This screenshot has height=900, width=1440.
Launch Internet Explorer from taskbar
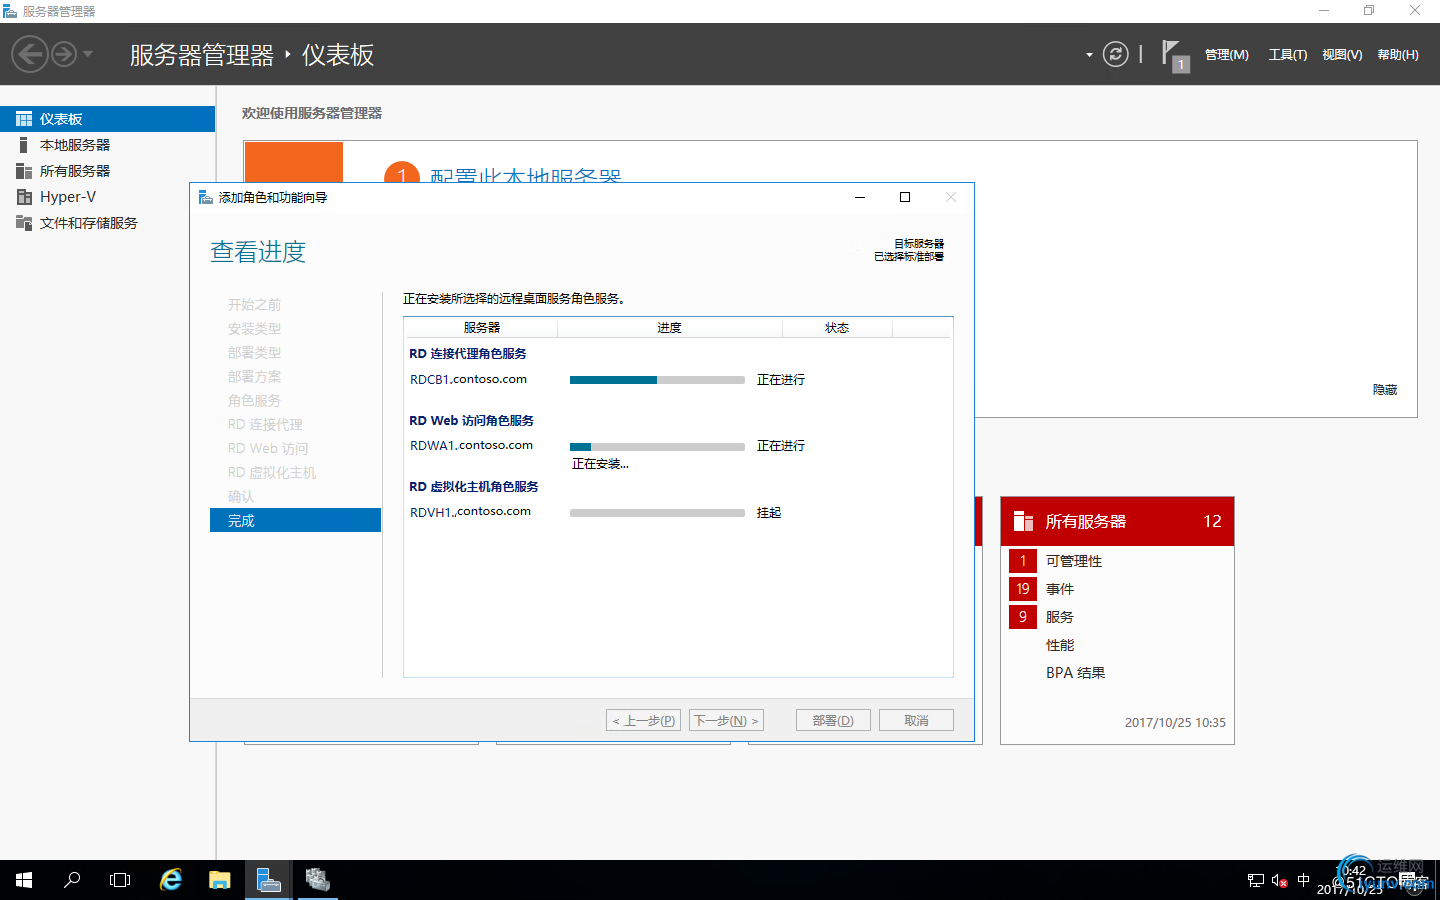tap(171, 880)
